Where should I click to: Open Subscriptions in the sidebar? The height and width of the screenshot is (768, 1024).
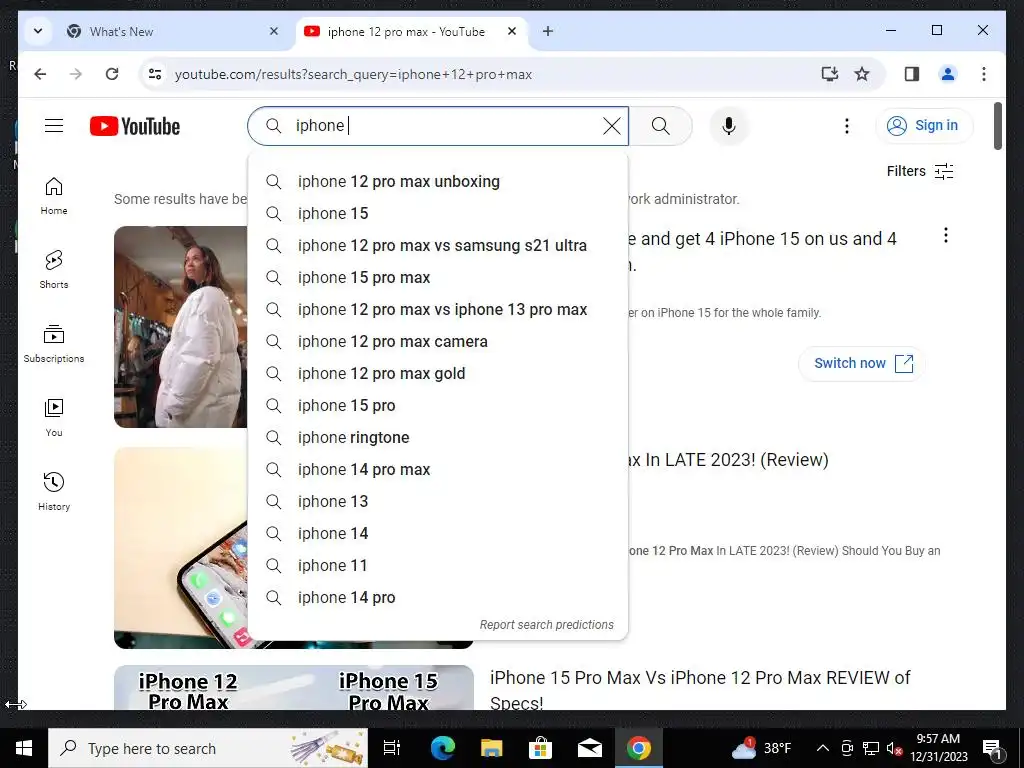point(54,344)
